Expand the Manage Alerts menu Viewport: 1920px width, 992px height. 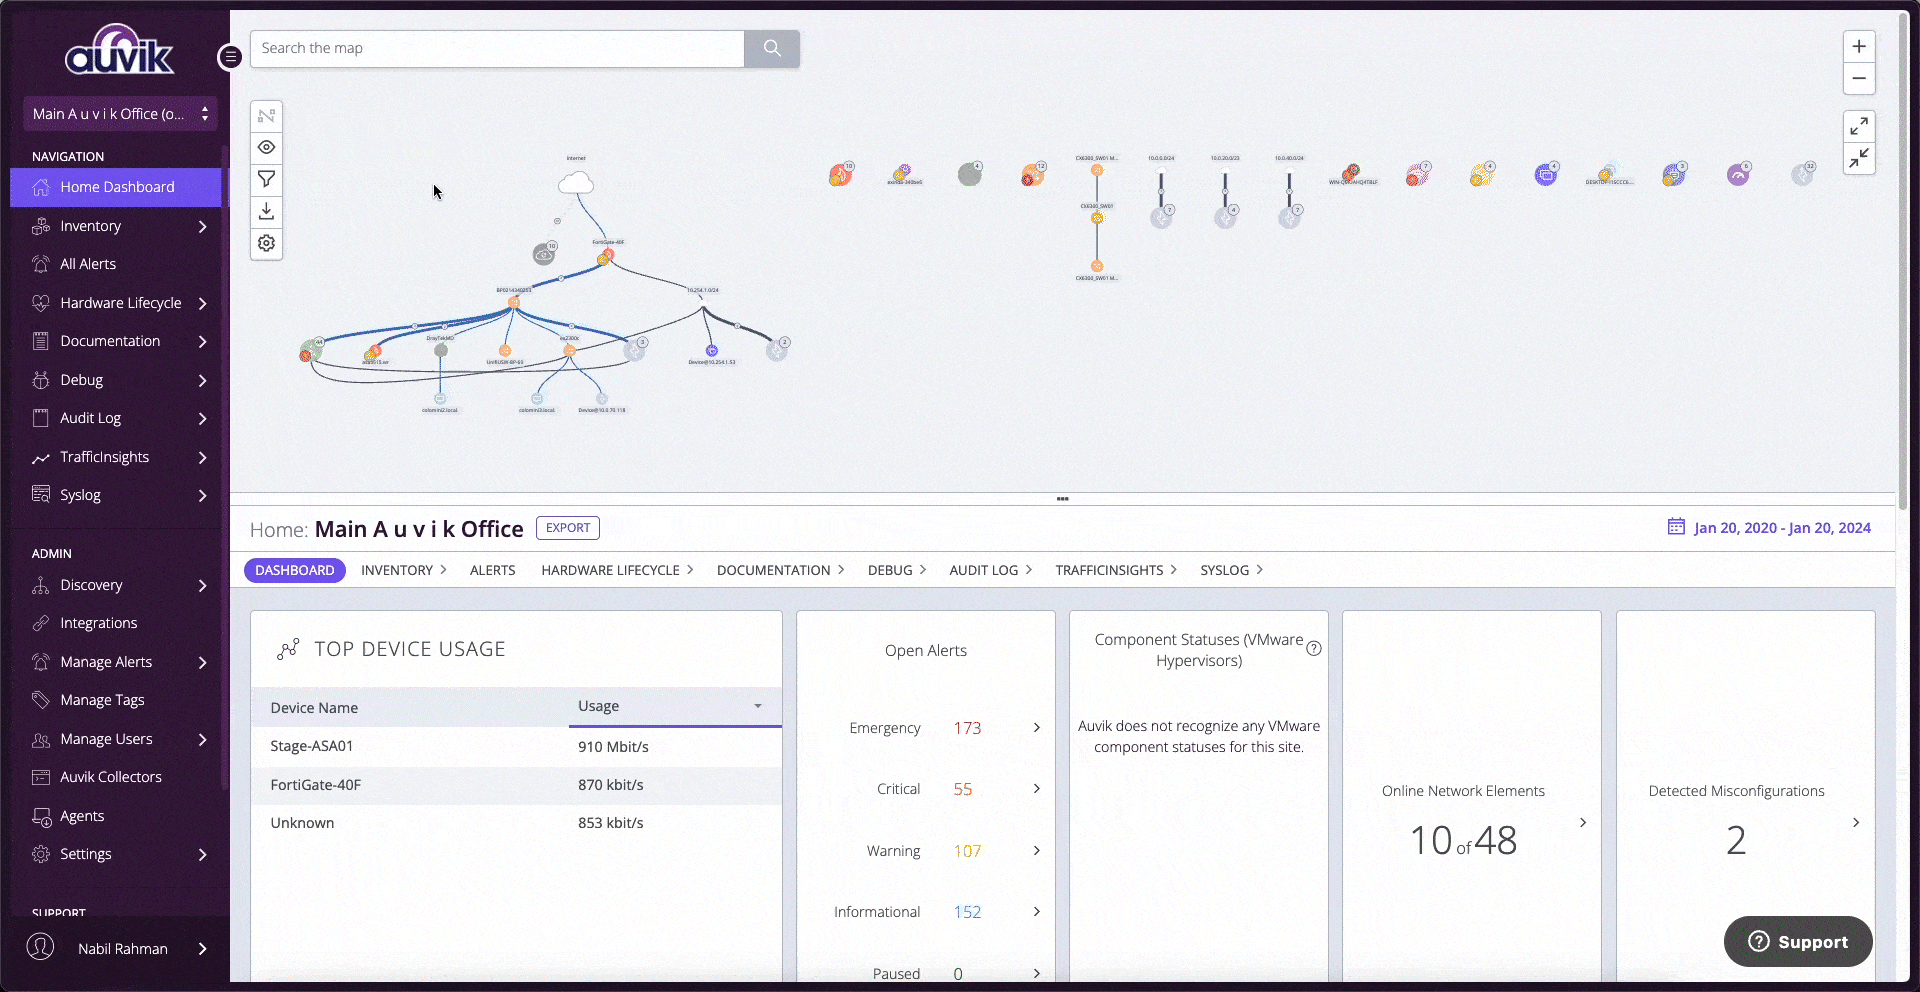[x=203, y=662]
